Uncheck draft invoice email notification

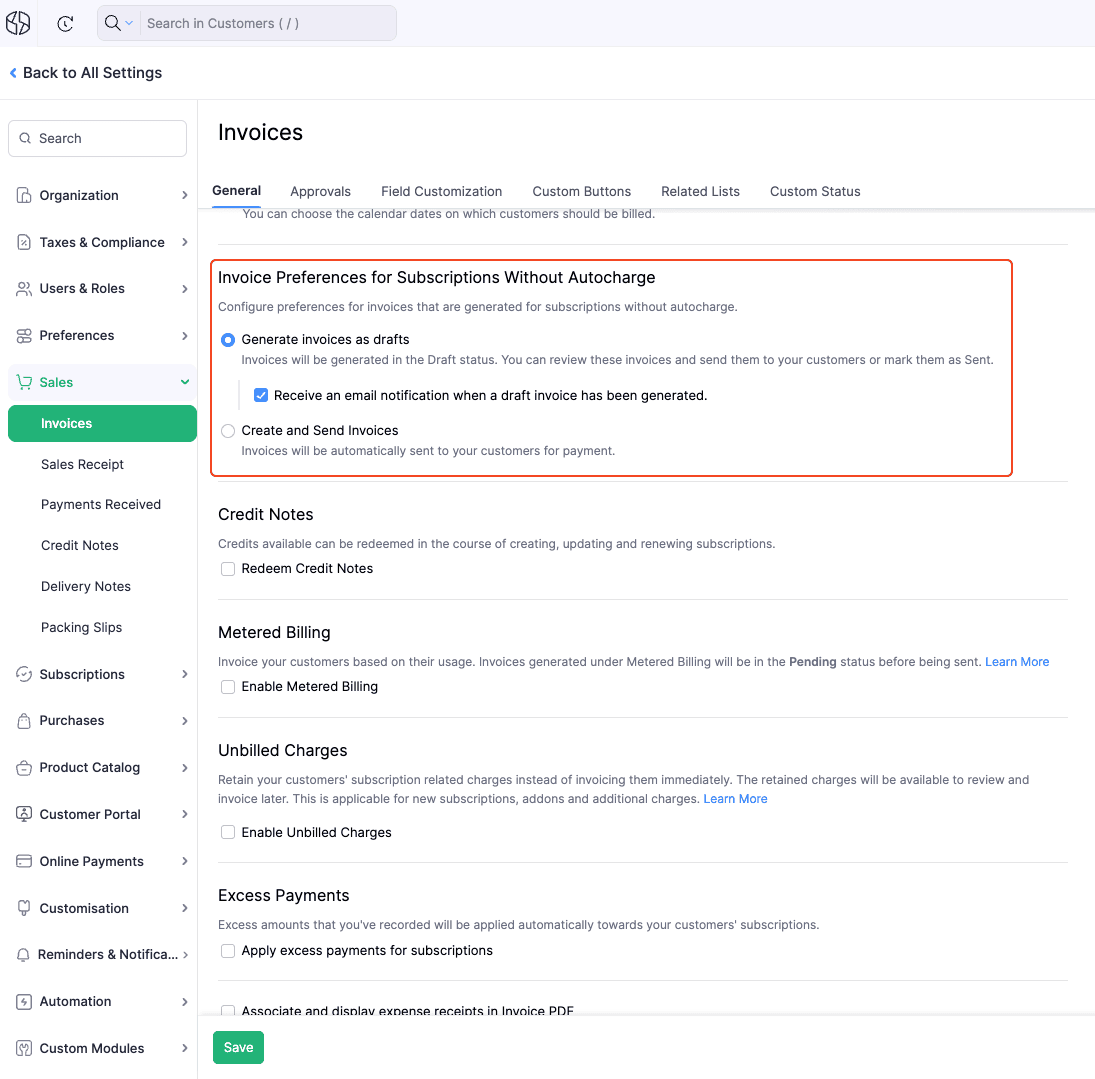point(261,395)
